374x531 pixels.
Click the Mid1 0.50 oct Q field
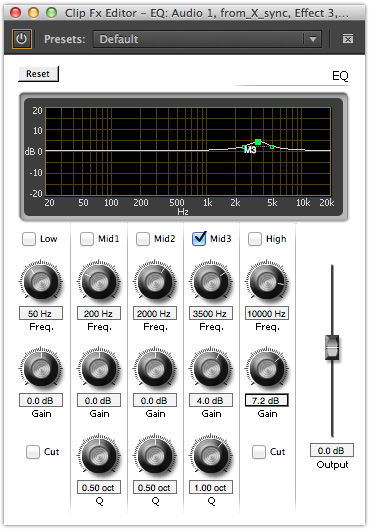coord(99,488)
